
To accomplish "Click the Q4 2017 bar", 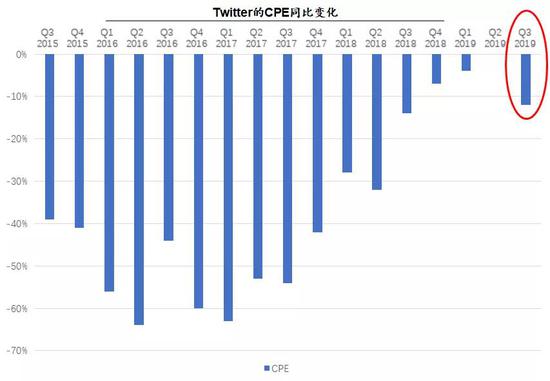I will (317, 143).
